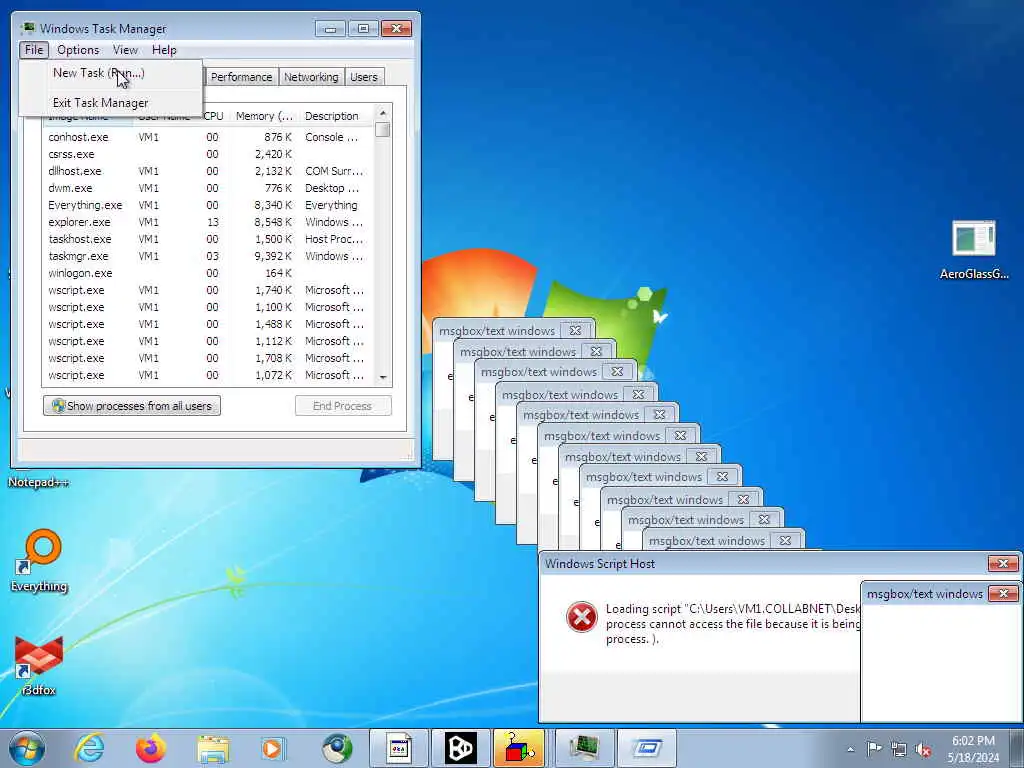The height and width of the screenshot is (768, 1024).
Task: Open the View menu
Action: coord(125,50)
